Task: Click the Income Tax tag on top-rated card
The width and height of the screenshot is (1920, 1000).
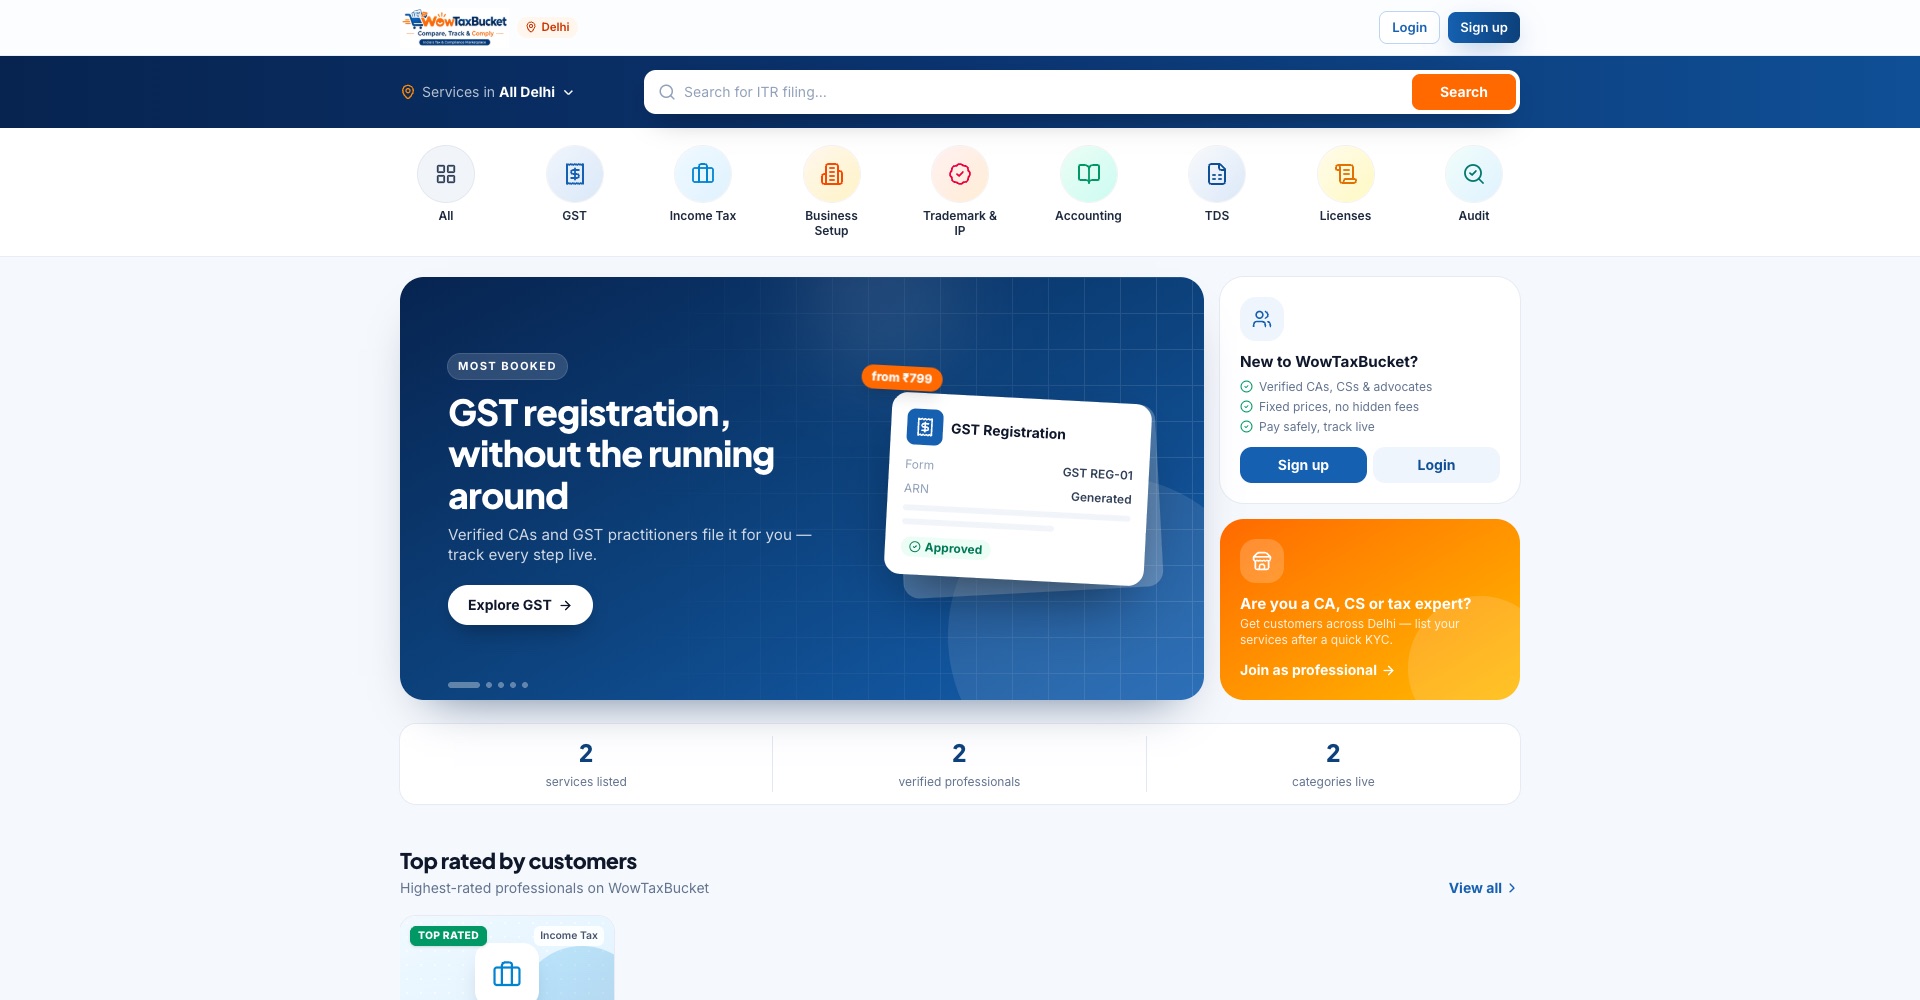Action: (x=569, y=936)
